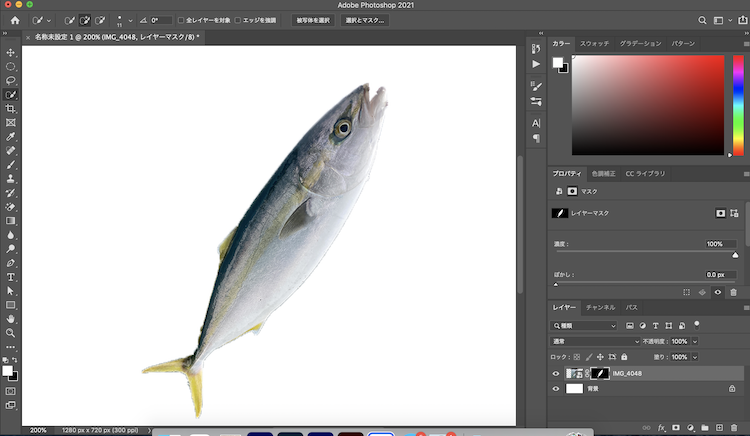
Task: Open the 塗り fill slider dropdown
Action: (x=695, y=357)
